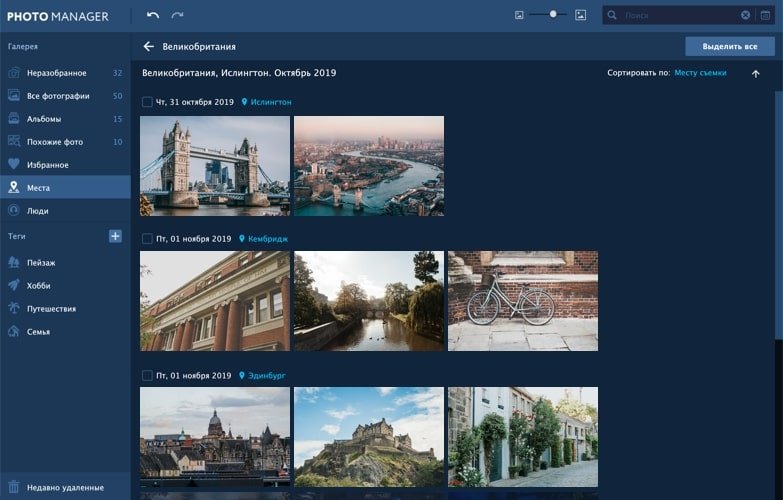
Task: Open the aerial Thames river photo thumbnail
Action: (369, 166)
